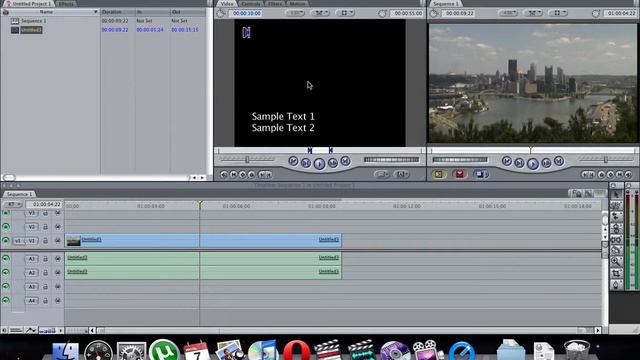Click the blue Replace edit button in Canvas
The width and height of the screenshot is (640, 360).
pos(481,174)
